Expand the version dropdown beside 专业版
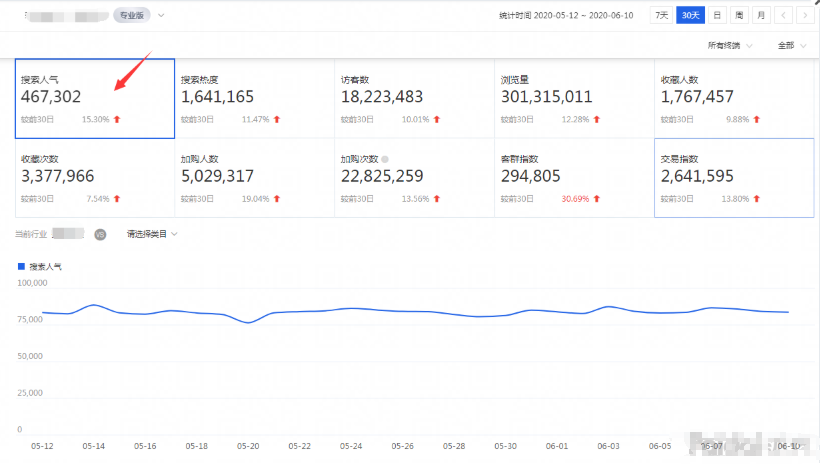This screenshot has width=820, height=464. tap(162, 15)
